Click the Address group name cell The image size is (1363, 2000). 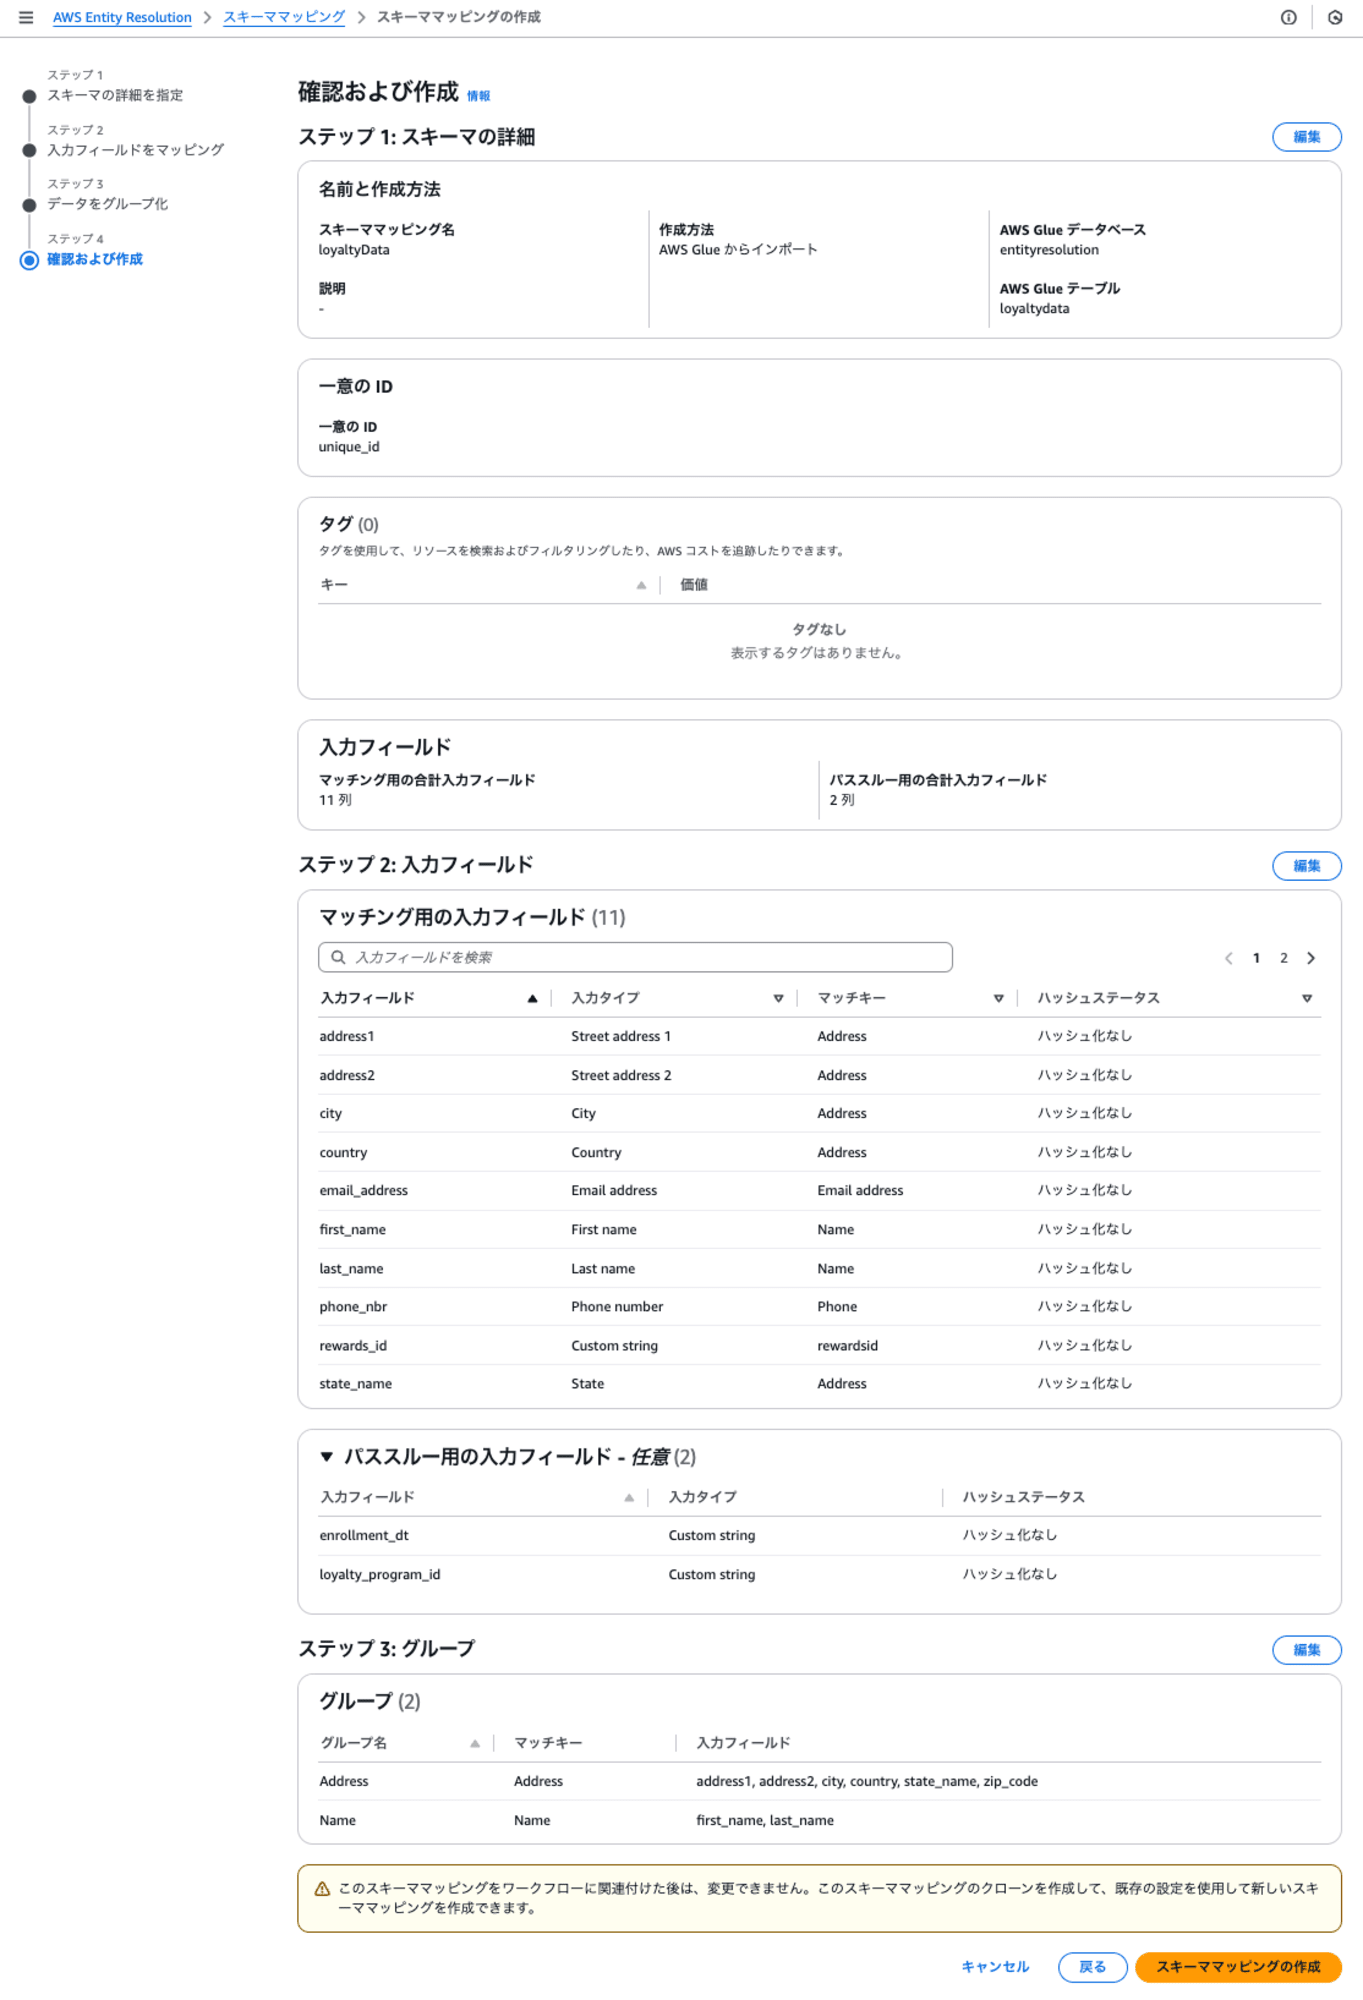(344, 1781)
